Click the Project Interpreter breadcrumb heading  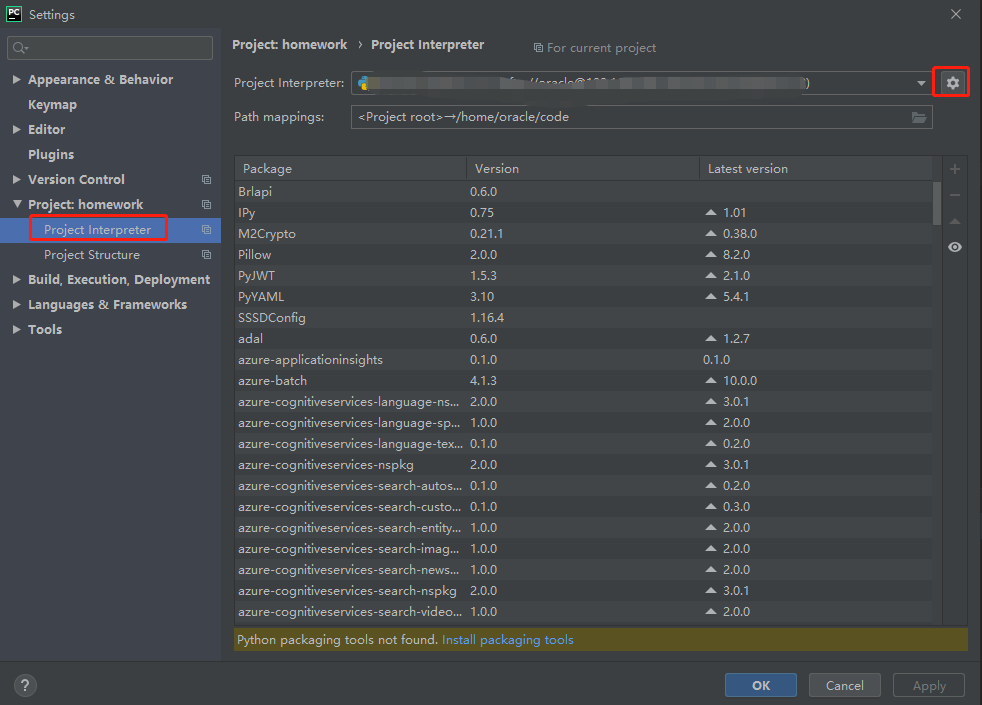click(x=427, y=44)
